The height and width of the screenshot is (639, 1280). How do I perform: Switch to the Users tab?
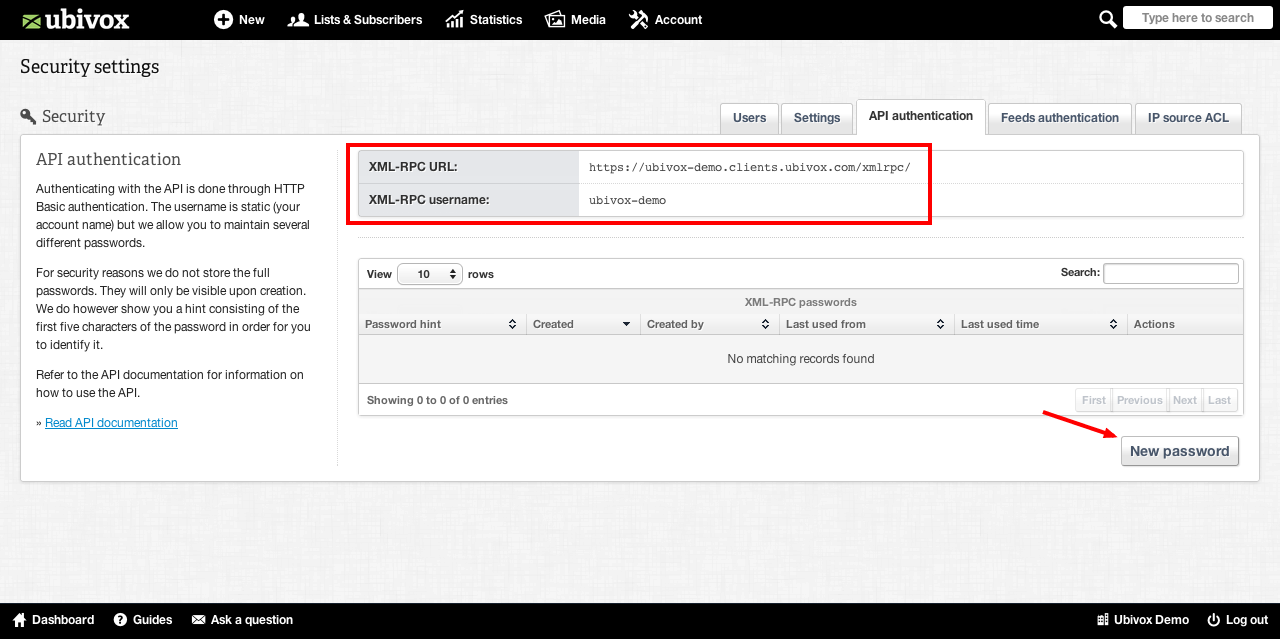pyautogui.click(x=749, y=118)
